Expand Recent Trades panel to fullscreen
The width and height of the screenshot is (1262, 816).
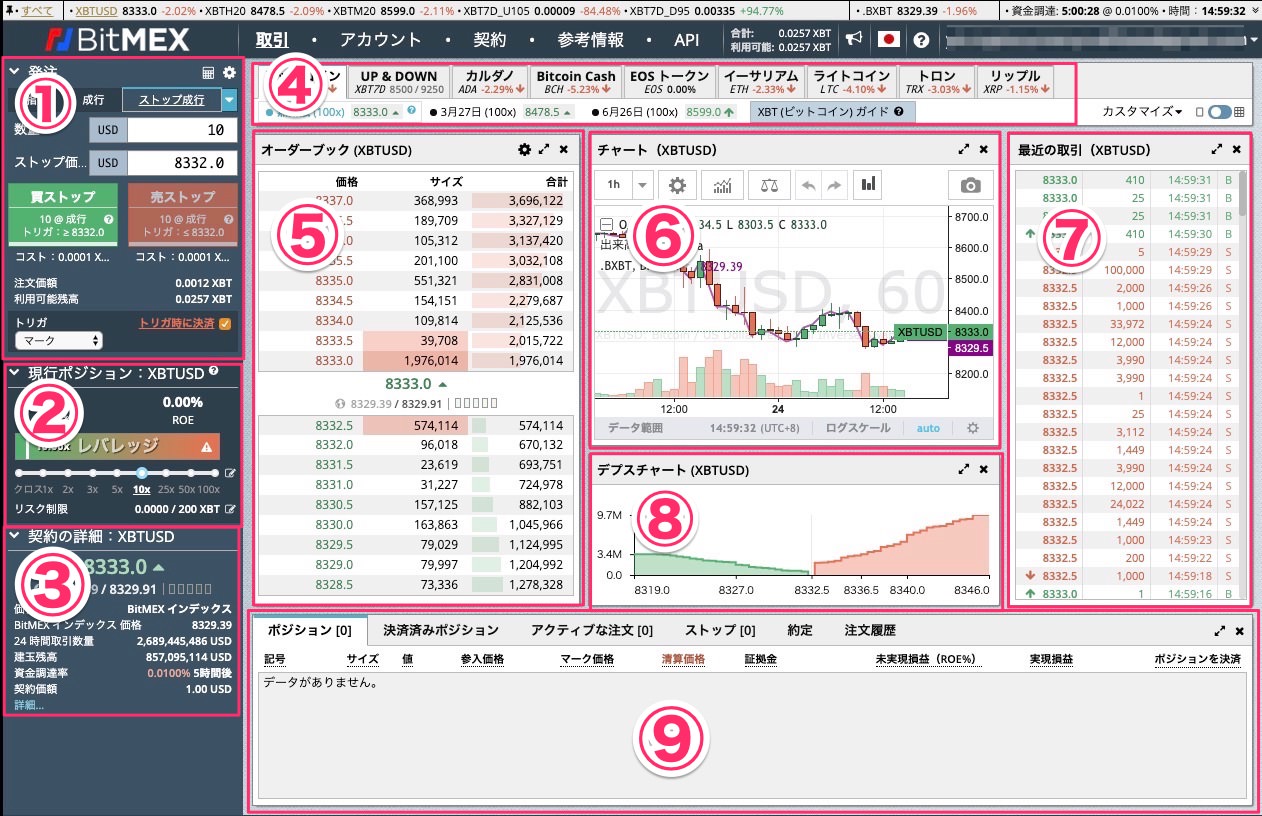click(x=1217, y=149)
